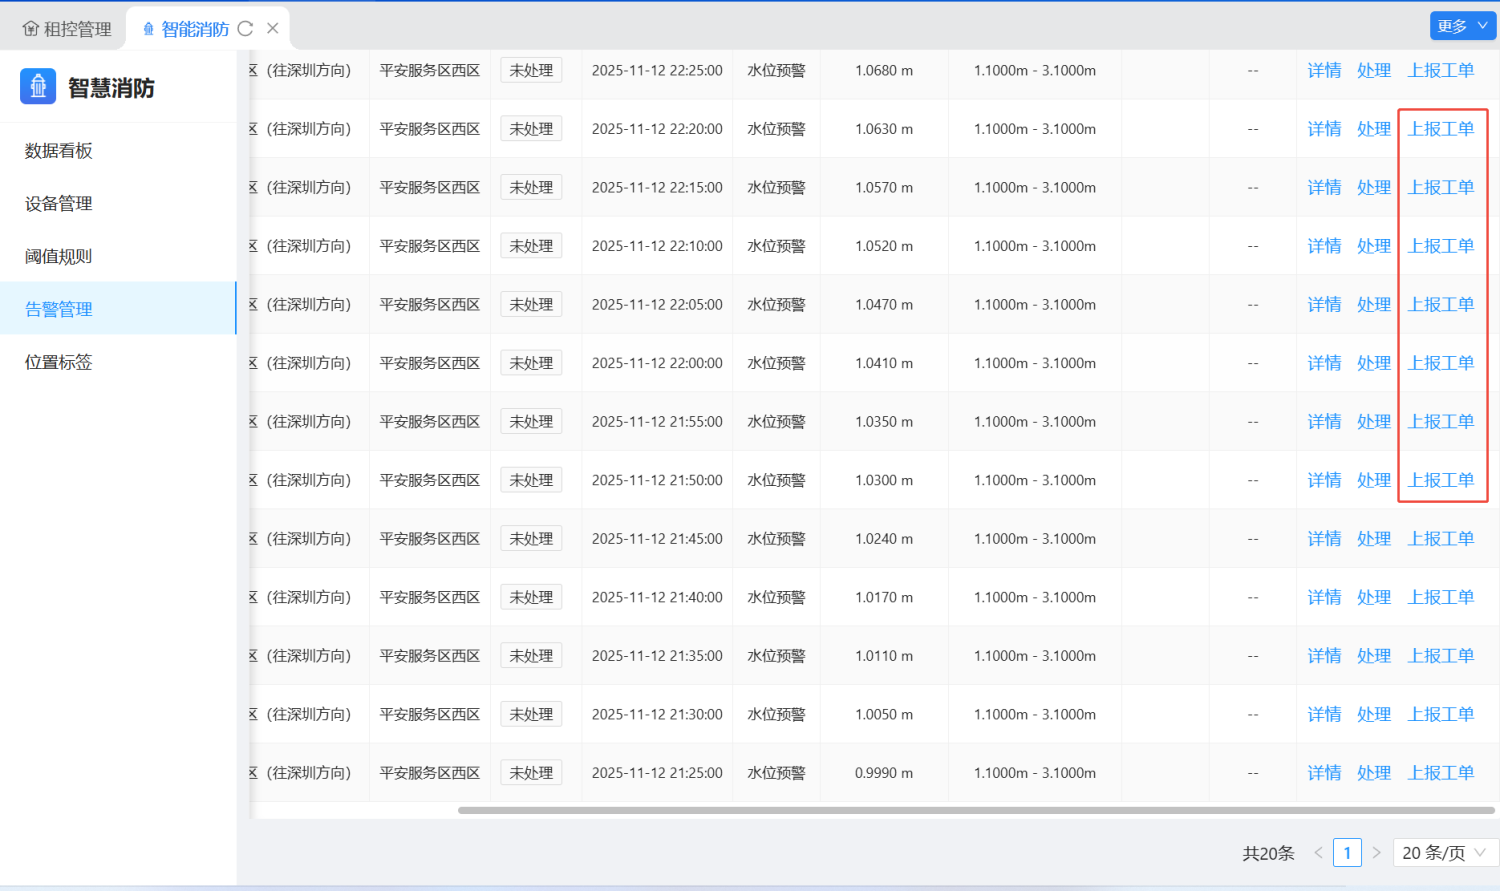Navigate to 位置标签 in the sidebar
1500x891 pixels.
(59, 362)
